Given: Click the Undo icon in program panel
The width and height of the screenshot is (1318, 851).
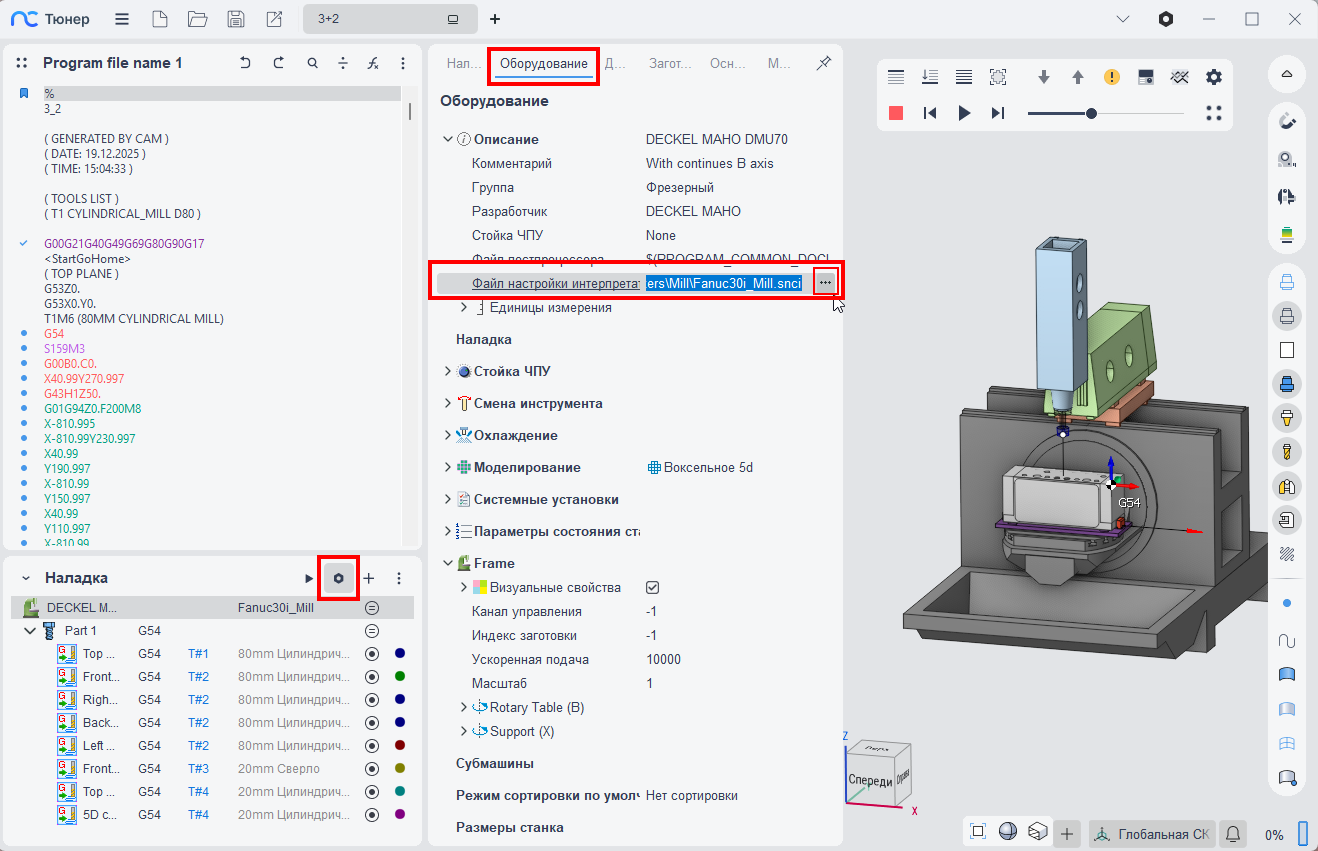Looking at the screenshot, I should point(245,63).
